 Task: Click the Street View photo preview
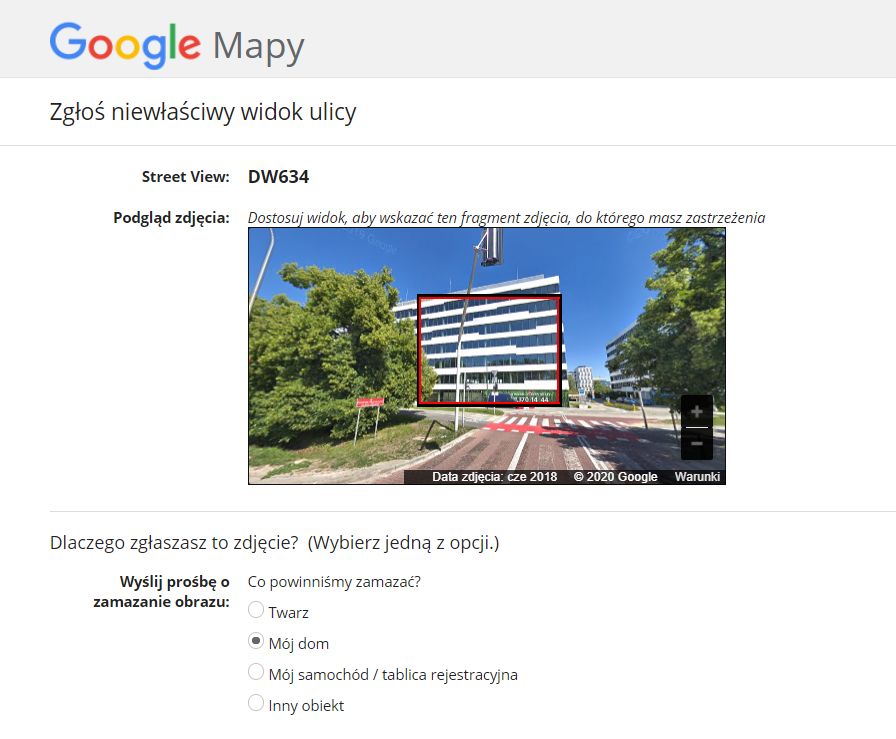487,356
